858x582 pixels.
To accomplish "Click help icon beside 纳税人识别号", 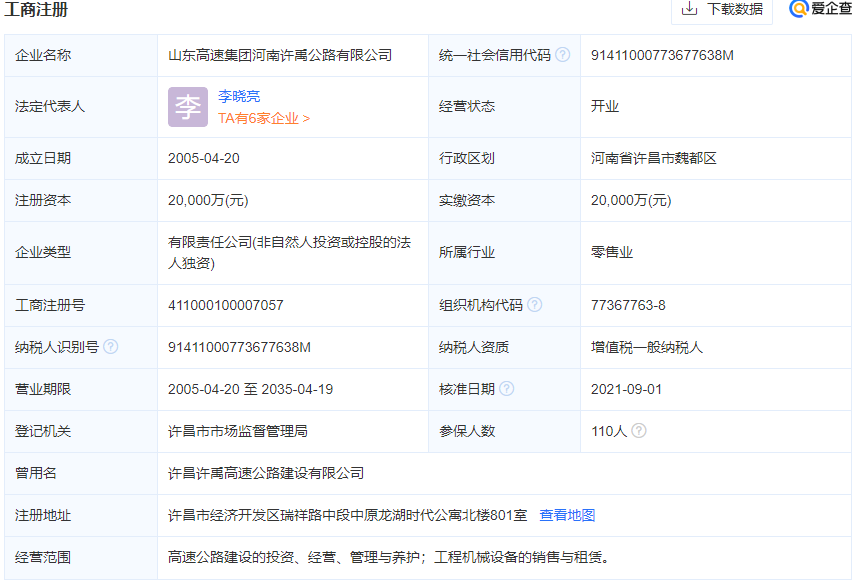I will tap(111, 347).
